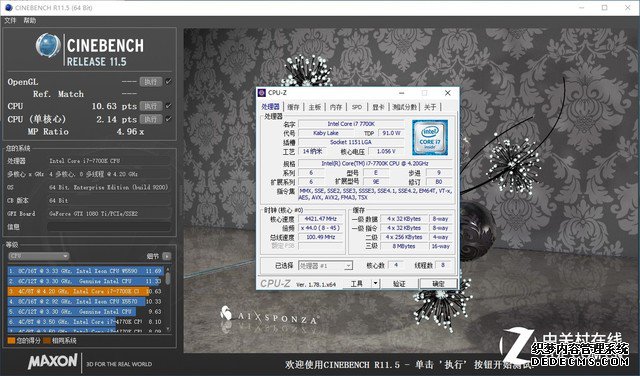
Task: Toggle the CPU test checkbox
Action: point(168,106)
